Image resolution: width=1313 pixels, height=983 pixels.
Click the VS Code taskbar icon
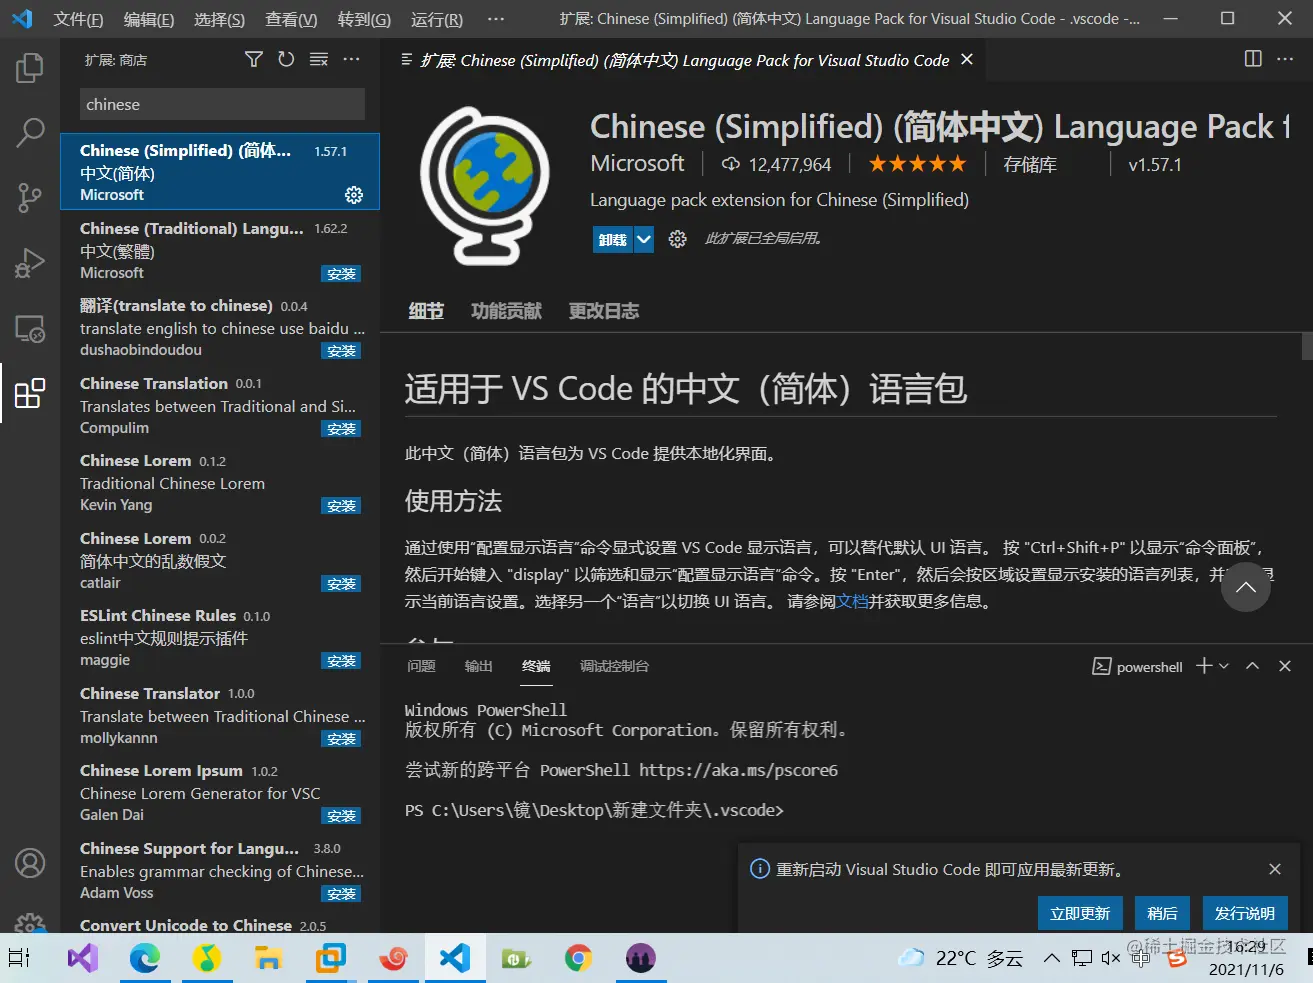pos(455,958)
